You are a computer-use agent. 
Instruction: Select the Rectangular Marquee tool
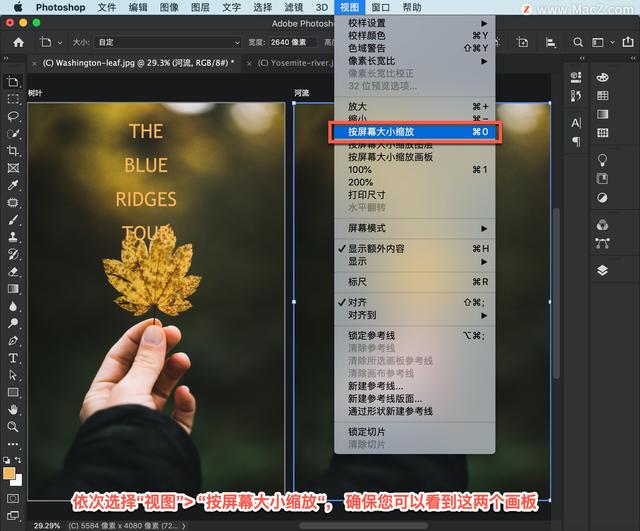tap(13, 99)
